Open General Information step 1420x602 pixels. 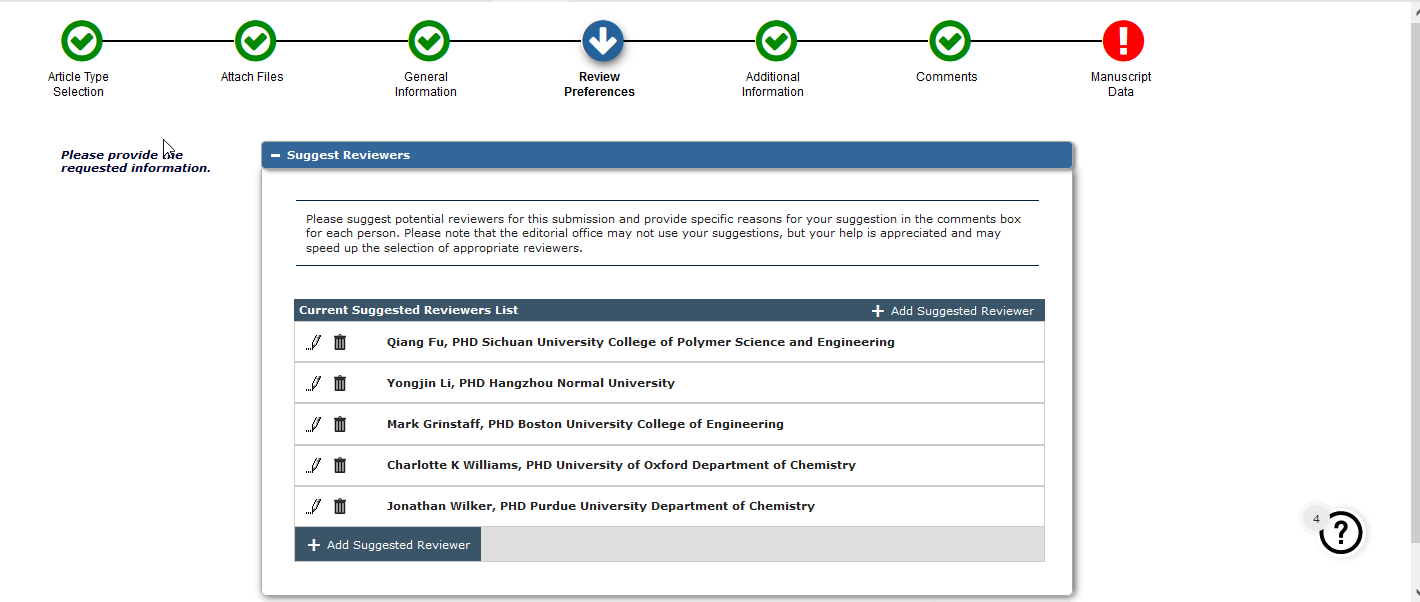pos(429,42)
